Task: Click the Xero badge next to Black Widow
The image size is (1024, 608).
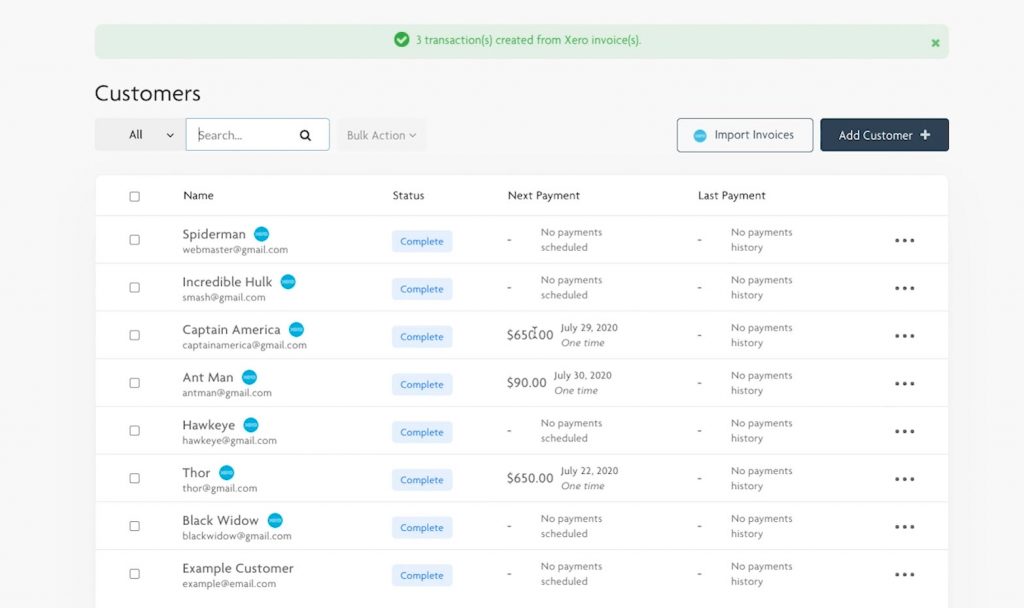Action: click(275, 520)
